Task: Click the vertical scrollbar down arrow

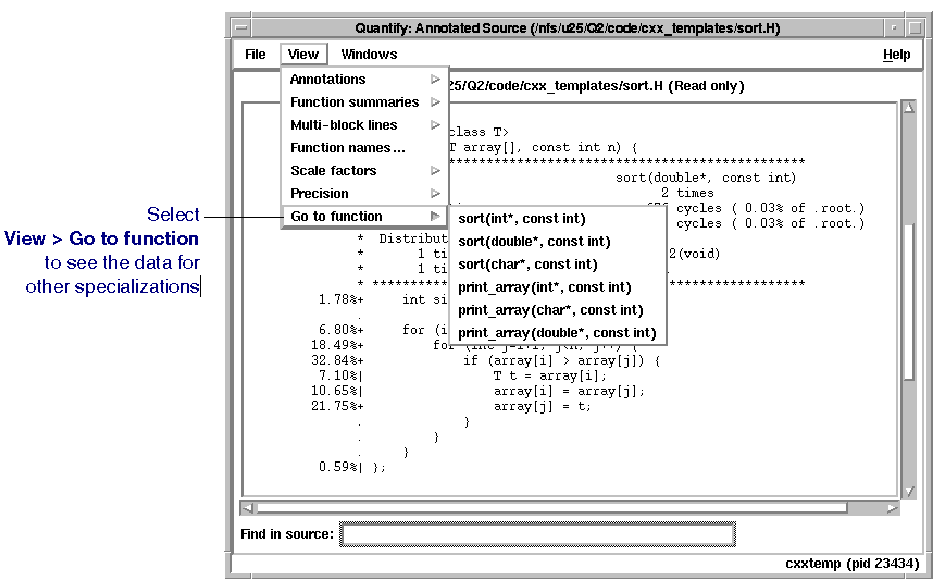Action: coord(909,491)
